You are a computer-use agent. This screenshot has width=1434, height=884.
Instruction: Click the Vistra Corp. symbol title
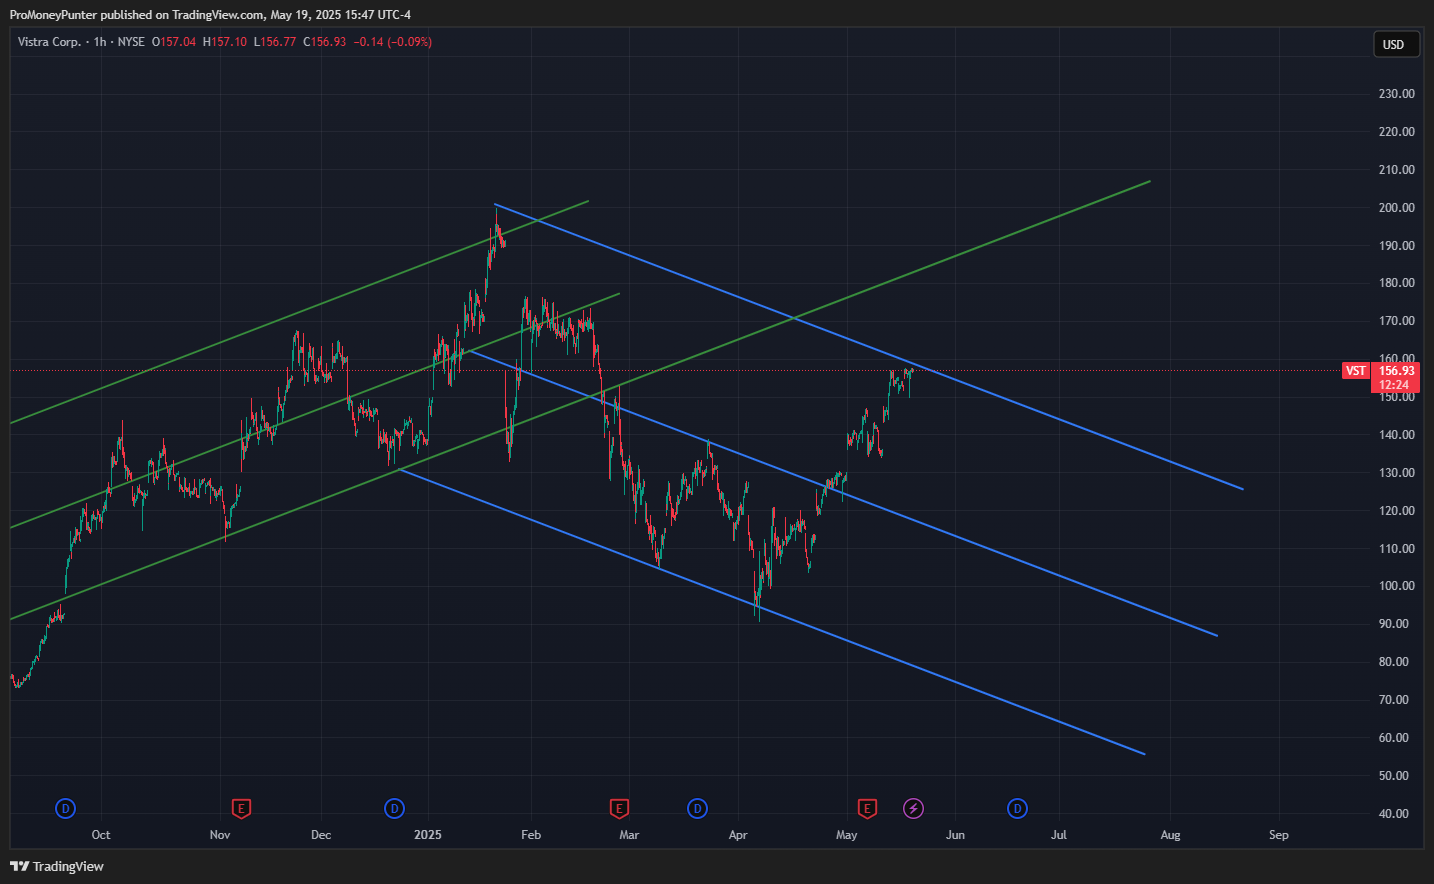click(x=50, y=42)
